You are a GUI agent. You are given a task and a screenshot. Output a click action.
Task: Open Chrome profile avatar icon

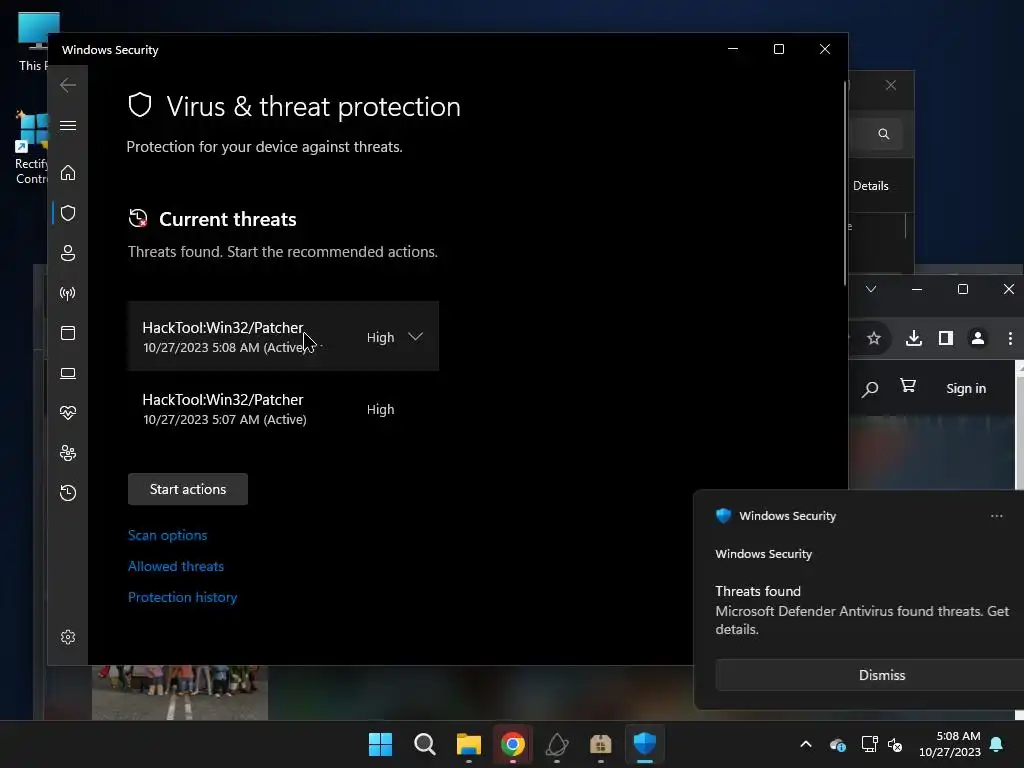pyautogui.click(x=978, y=338)
